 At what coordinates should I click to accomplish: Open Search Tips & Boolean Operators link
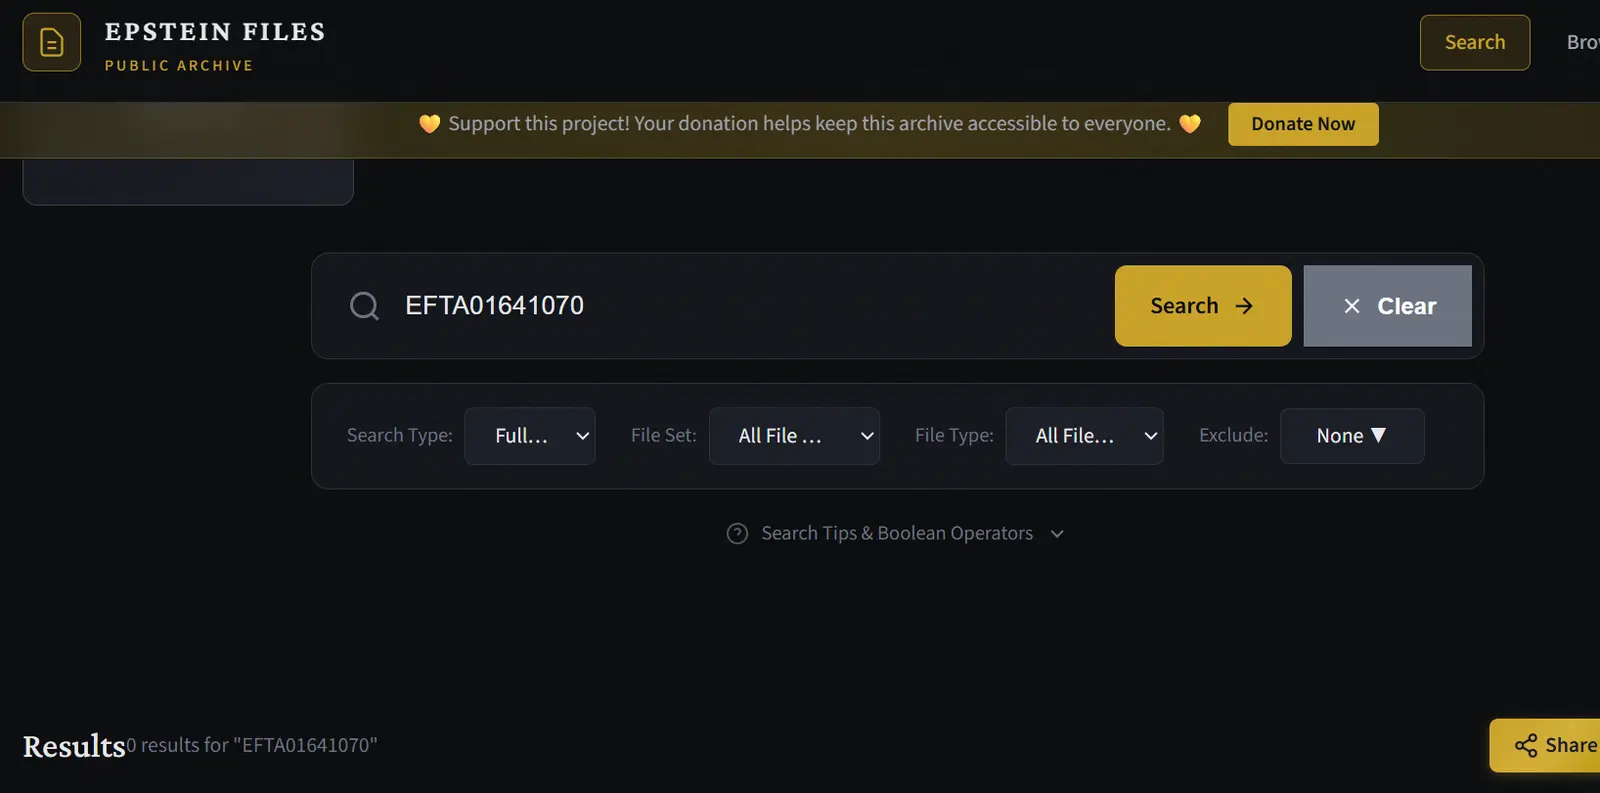pos(896,534)
